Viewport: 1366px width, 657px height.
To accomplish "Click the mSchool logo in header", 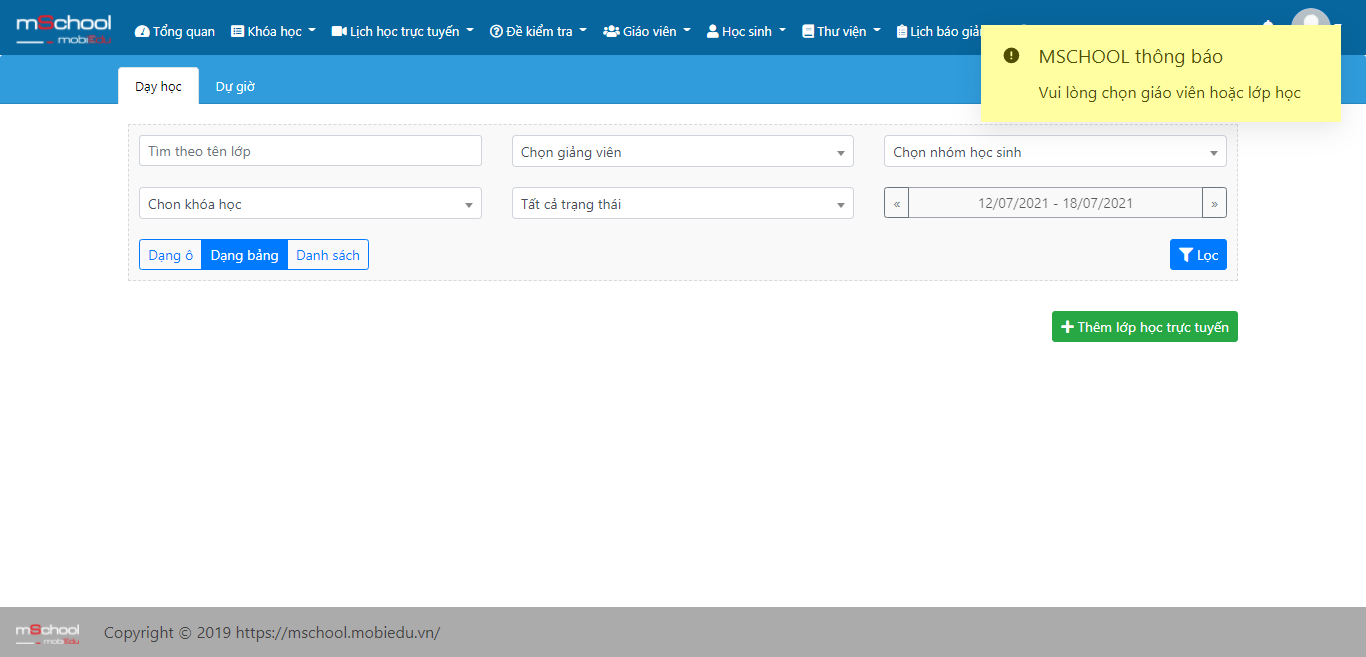I will 64,30.
